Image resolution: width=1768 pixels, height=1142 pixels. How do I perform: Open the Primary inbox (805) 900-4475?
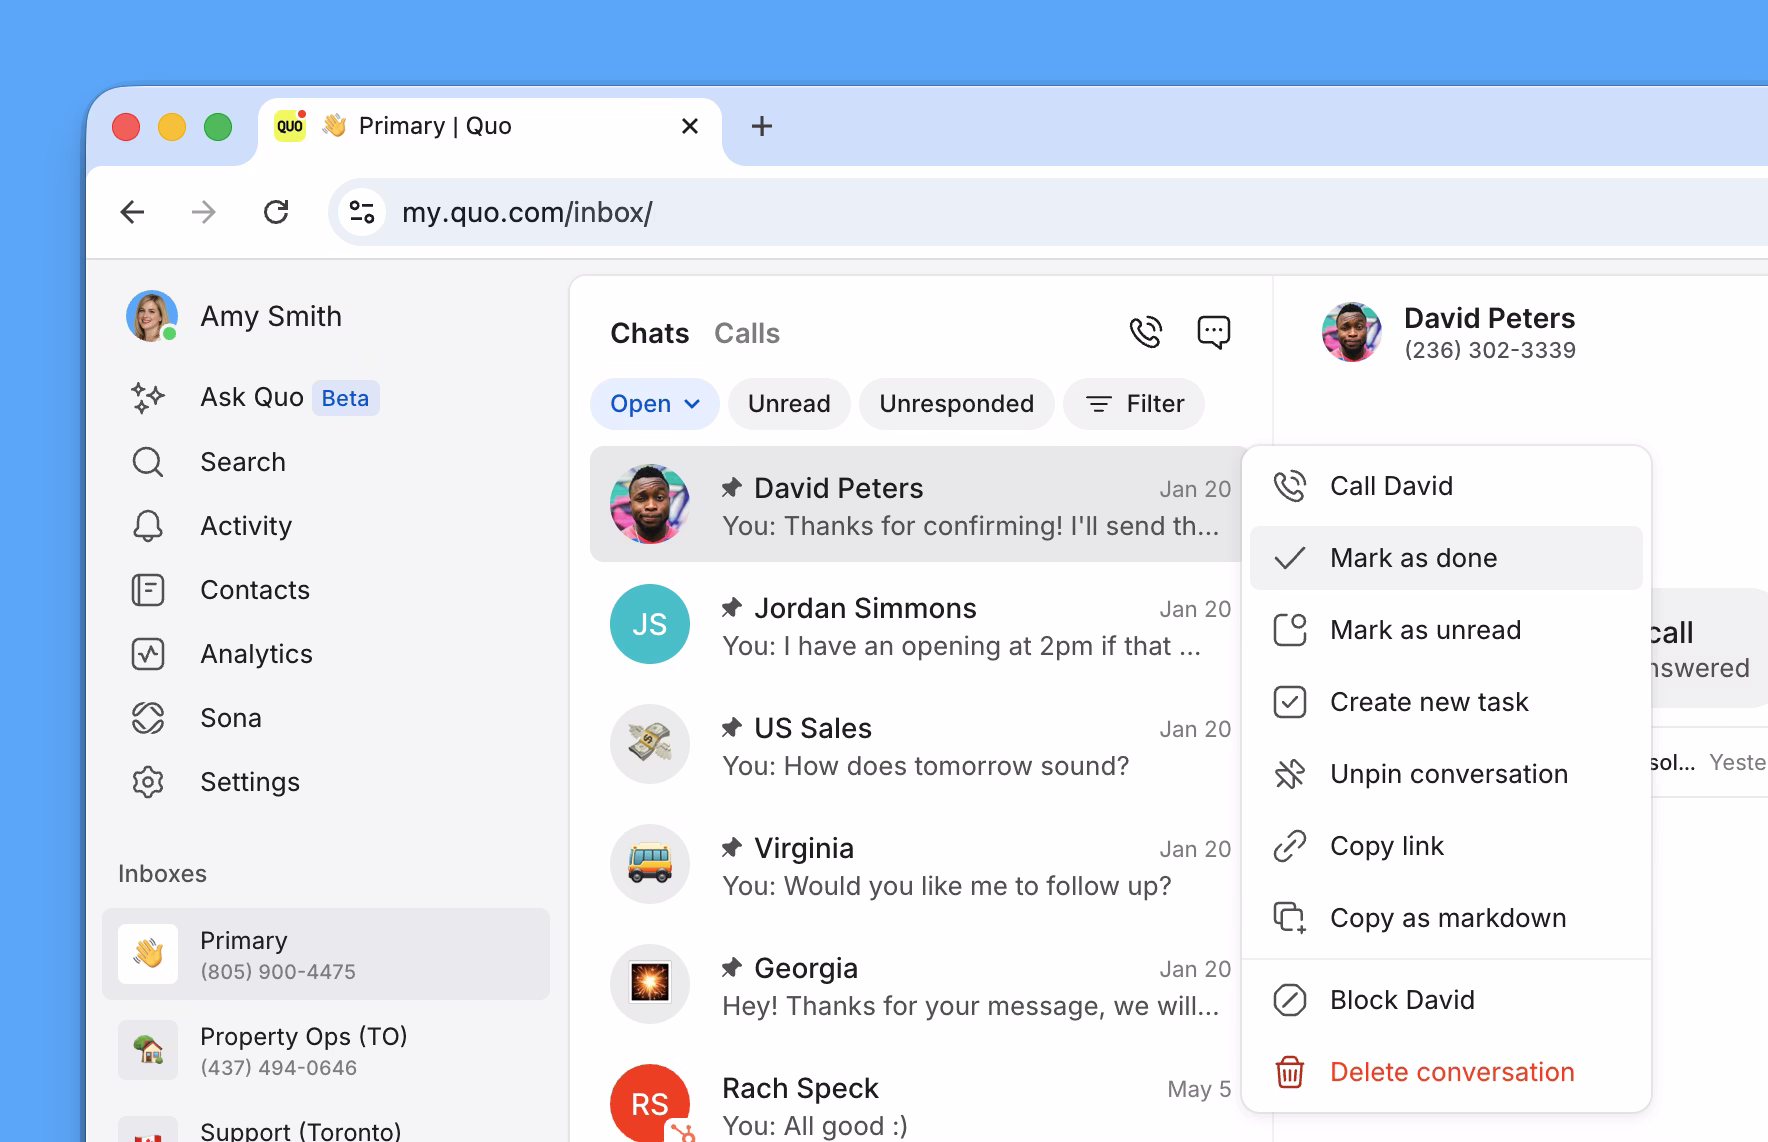[x=326, y=954]
